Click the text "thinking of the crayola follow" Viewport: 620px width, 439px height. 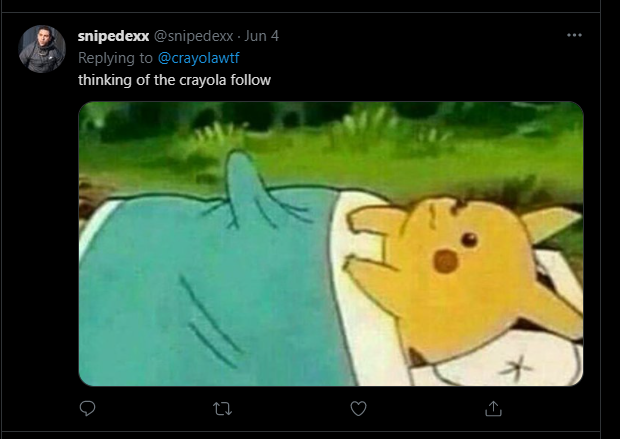coord(174,79)
